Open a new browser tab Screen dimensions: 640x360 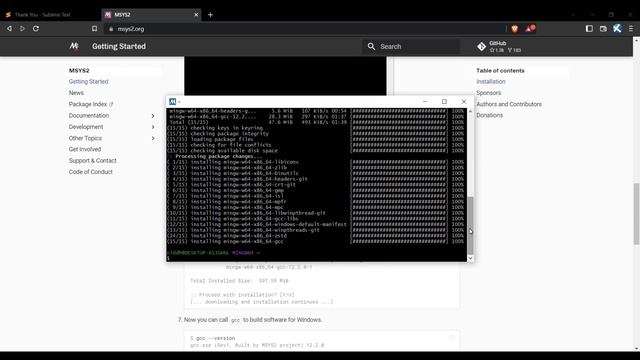point(210,15)
